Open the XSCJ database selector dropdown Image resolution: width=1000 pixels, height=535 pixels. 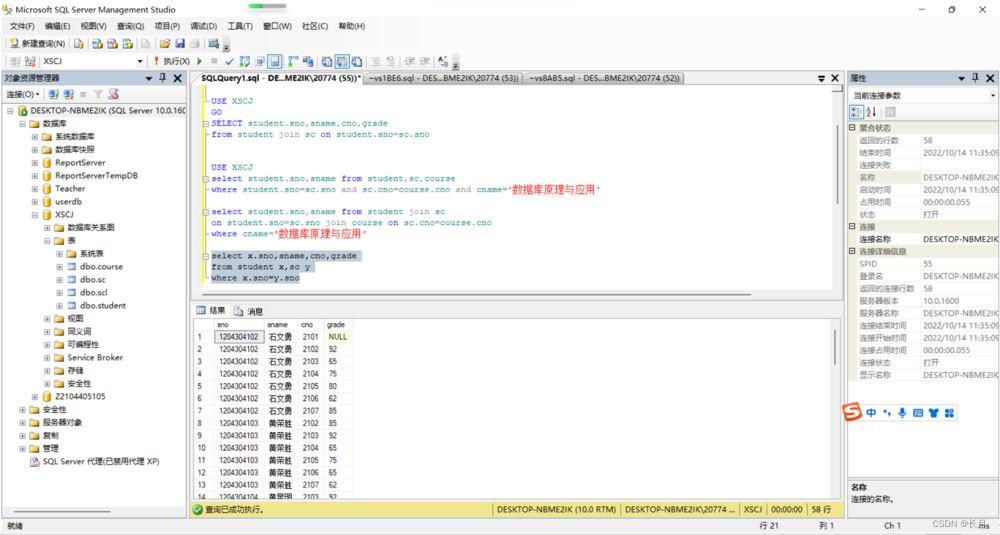tap(140, 61)
